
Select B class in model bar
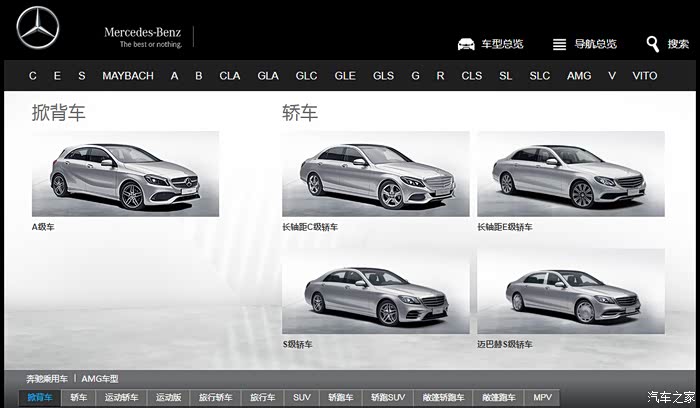pos(199,76)
